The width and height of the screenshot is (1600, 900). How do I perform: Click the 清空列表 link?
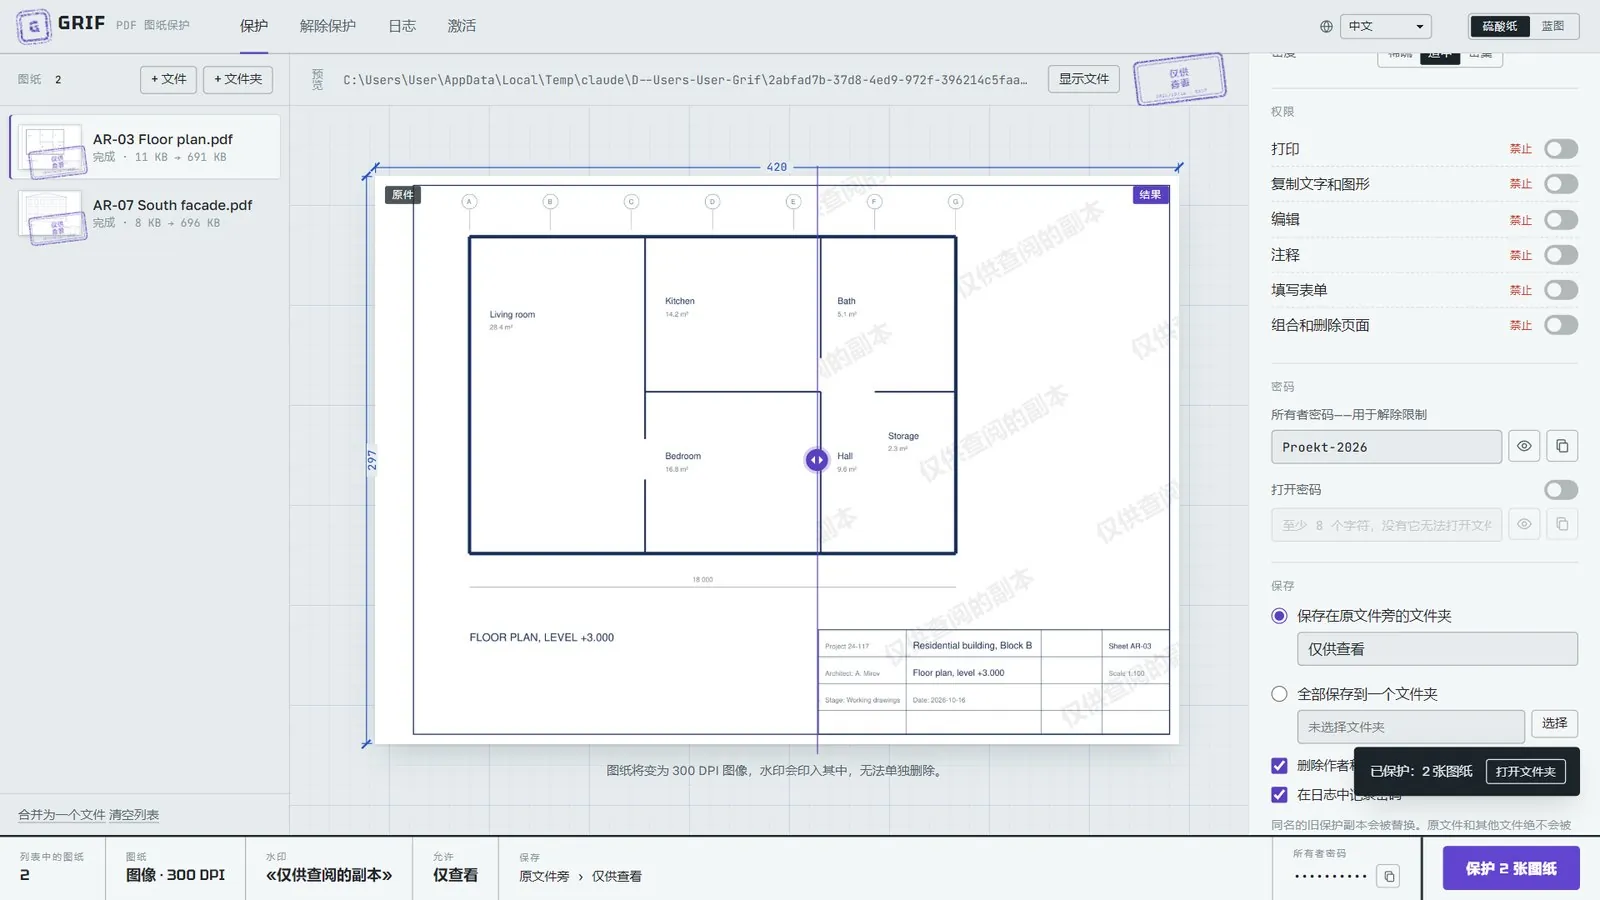tap(134, 815)
